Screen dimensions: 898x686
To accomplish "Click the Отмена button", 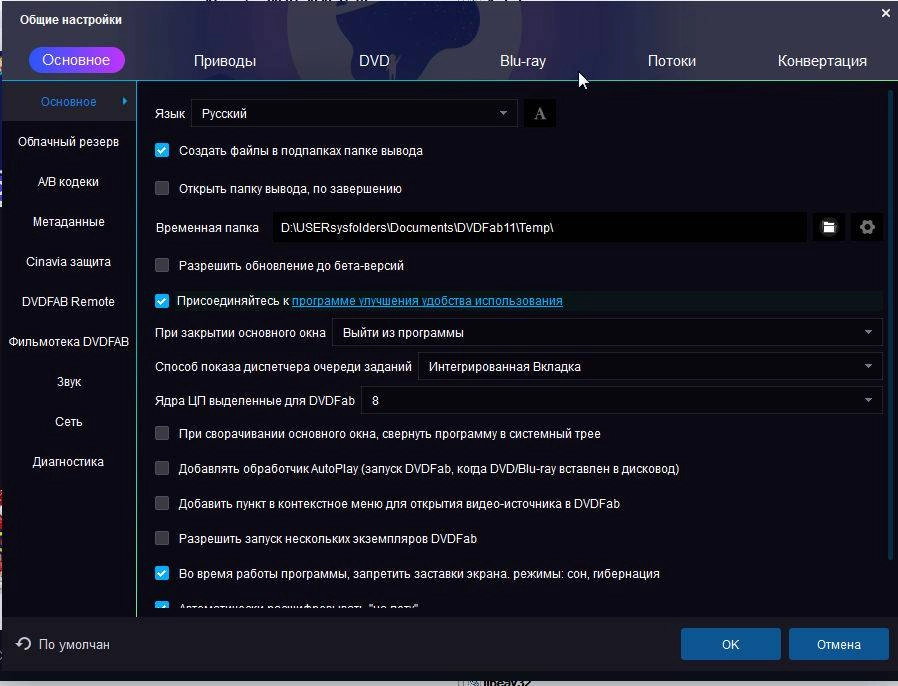I will click(x=838, y=644).
